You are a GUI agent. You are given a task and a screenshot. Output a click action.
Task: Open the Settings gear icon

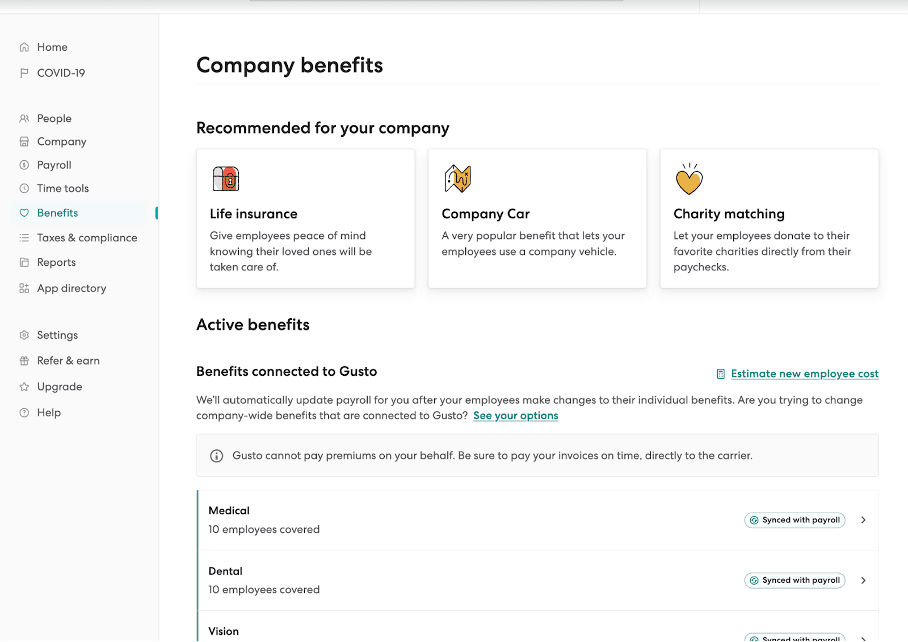(23, 335)
